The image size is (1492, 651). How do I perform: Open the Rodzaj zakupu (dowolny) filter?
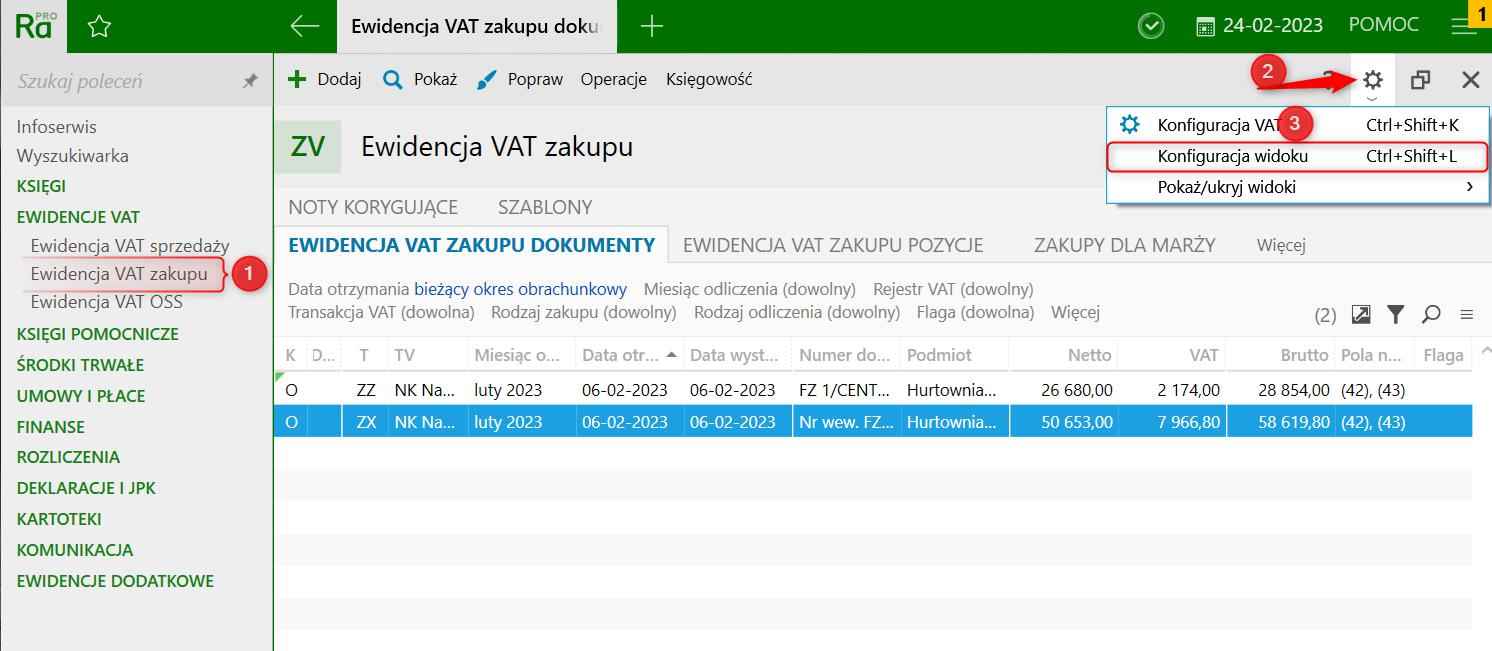584,312
